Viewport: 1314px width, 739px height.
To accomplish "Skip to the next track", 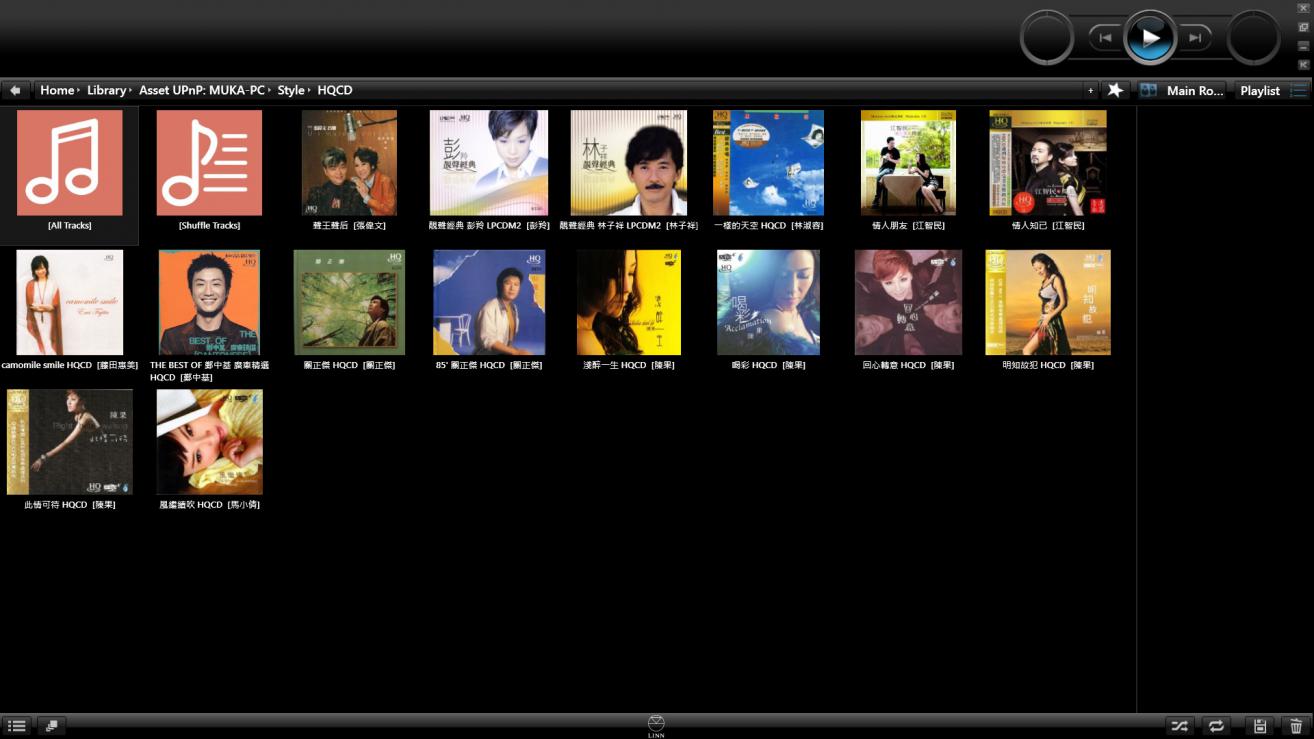I will [1195, 38].
